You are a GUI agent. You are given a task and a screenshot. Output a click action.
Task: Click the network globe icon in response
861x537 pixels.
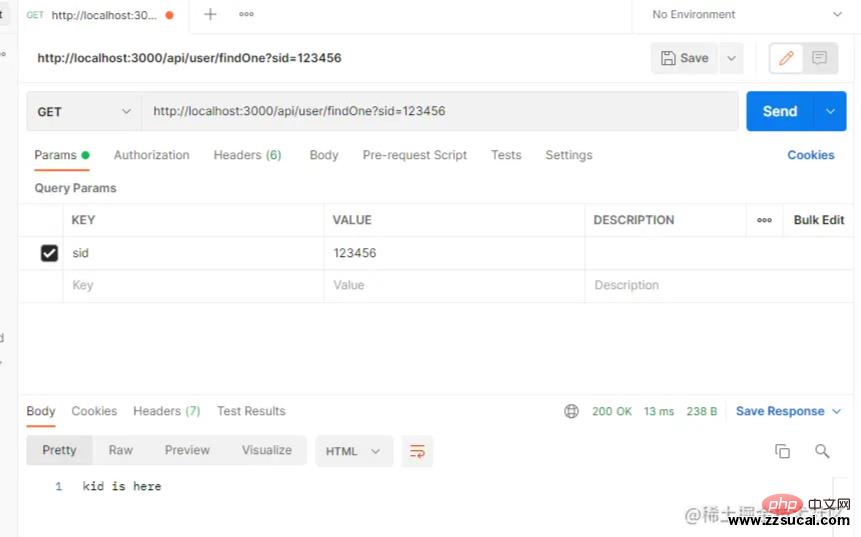pos(571,411)
